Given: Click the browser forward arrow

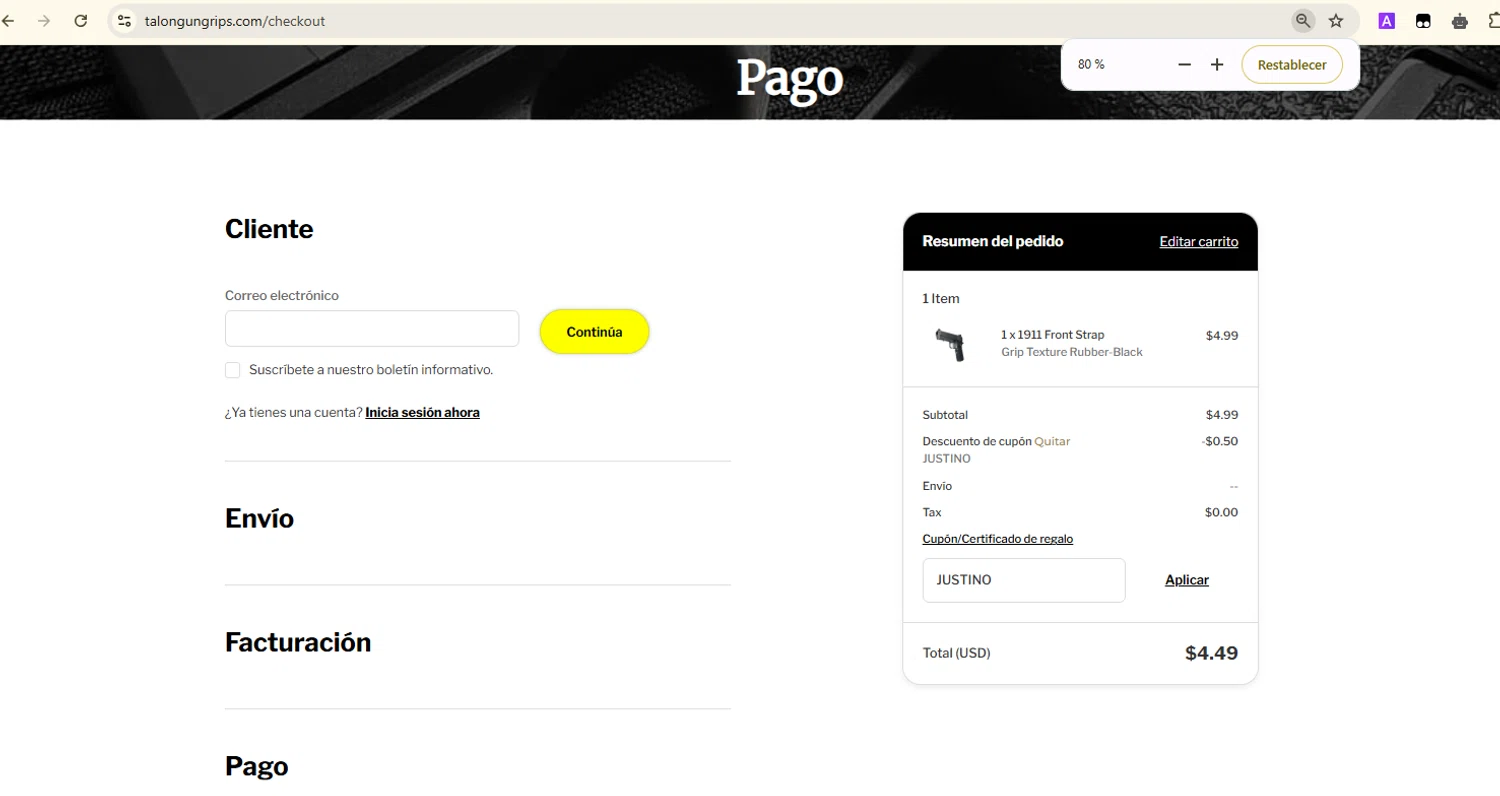Looking at the screenshot, I should click(44, 20).
